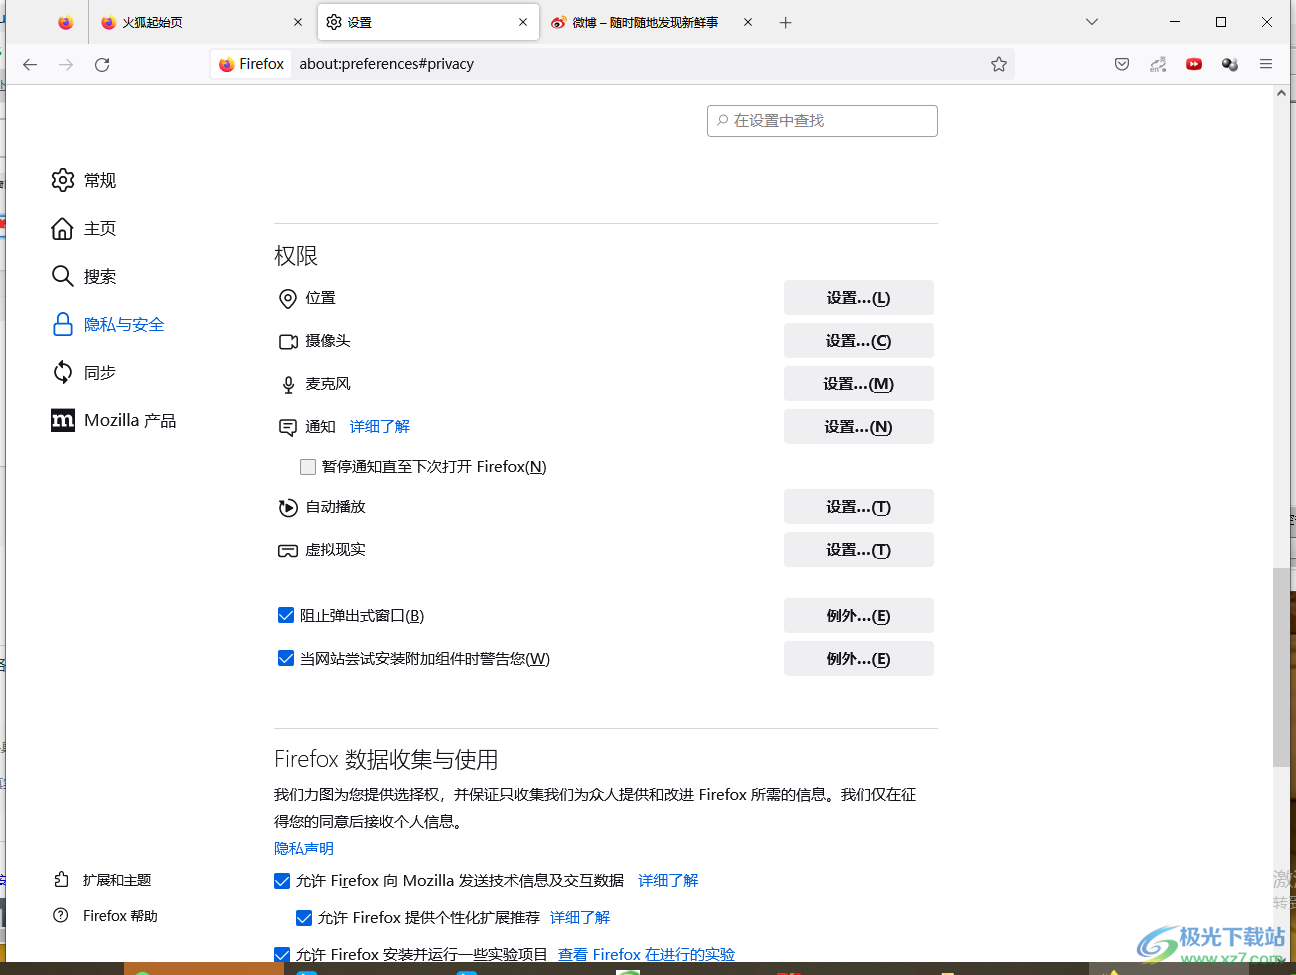
Task: Open 自动播放 settings button
Action: point(859,507)
